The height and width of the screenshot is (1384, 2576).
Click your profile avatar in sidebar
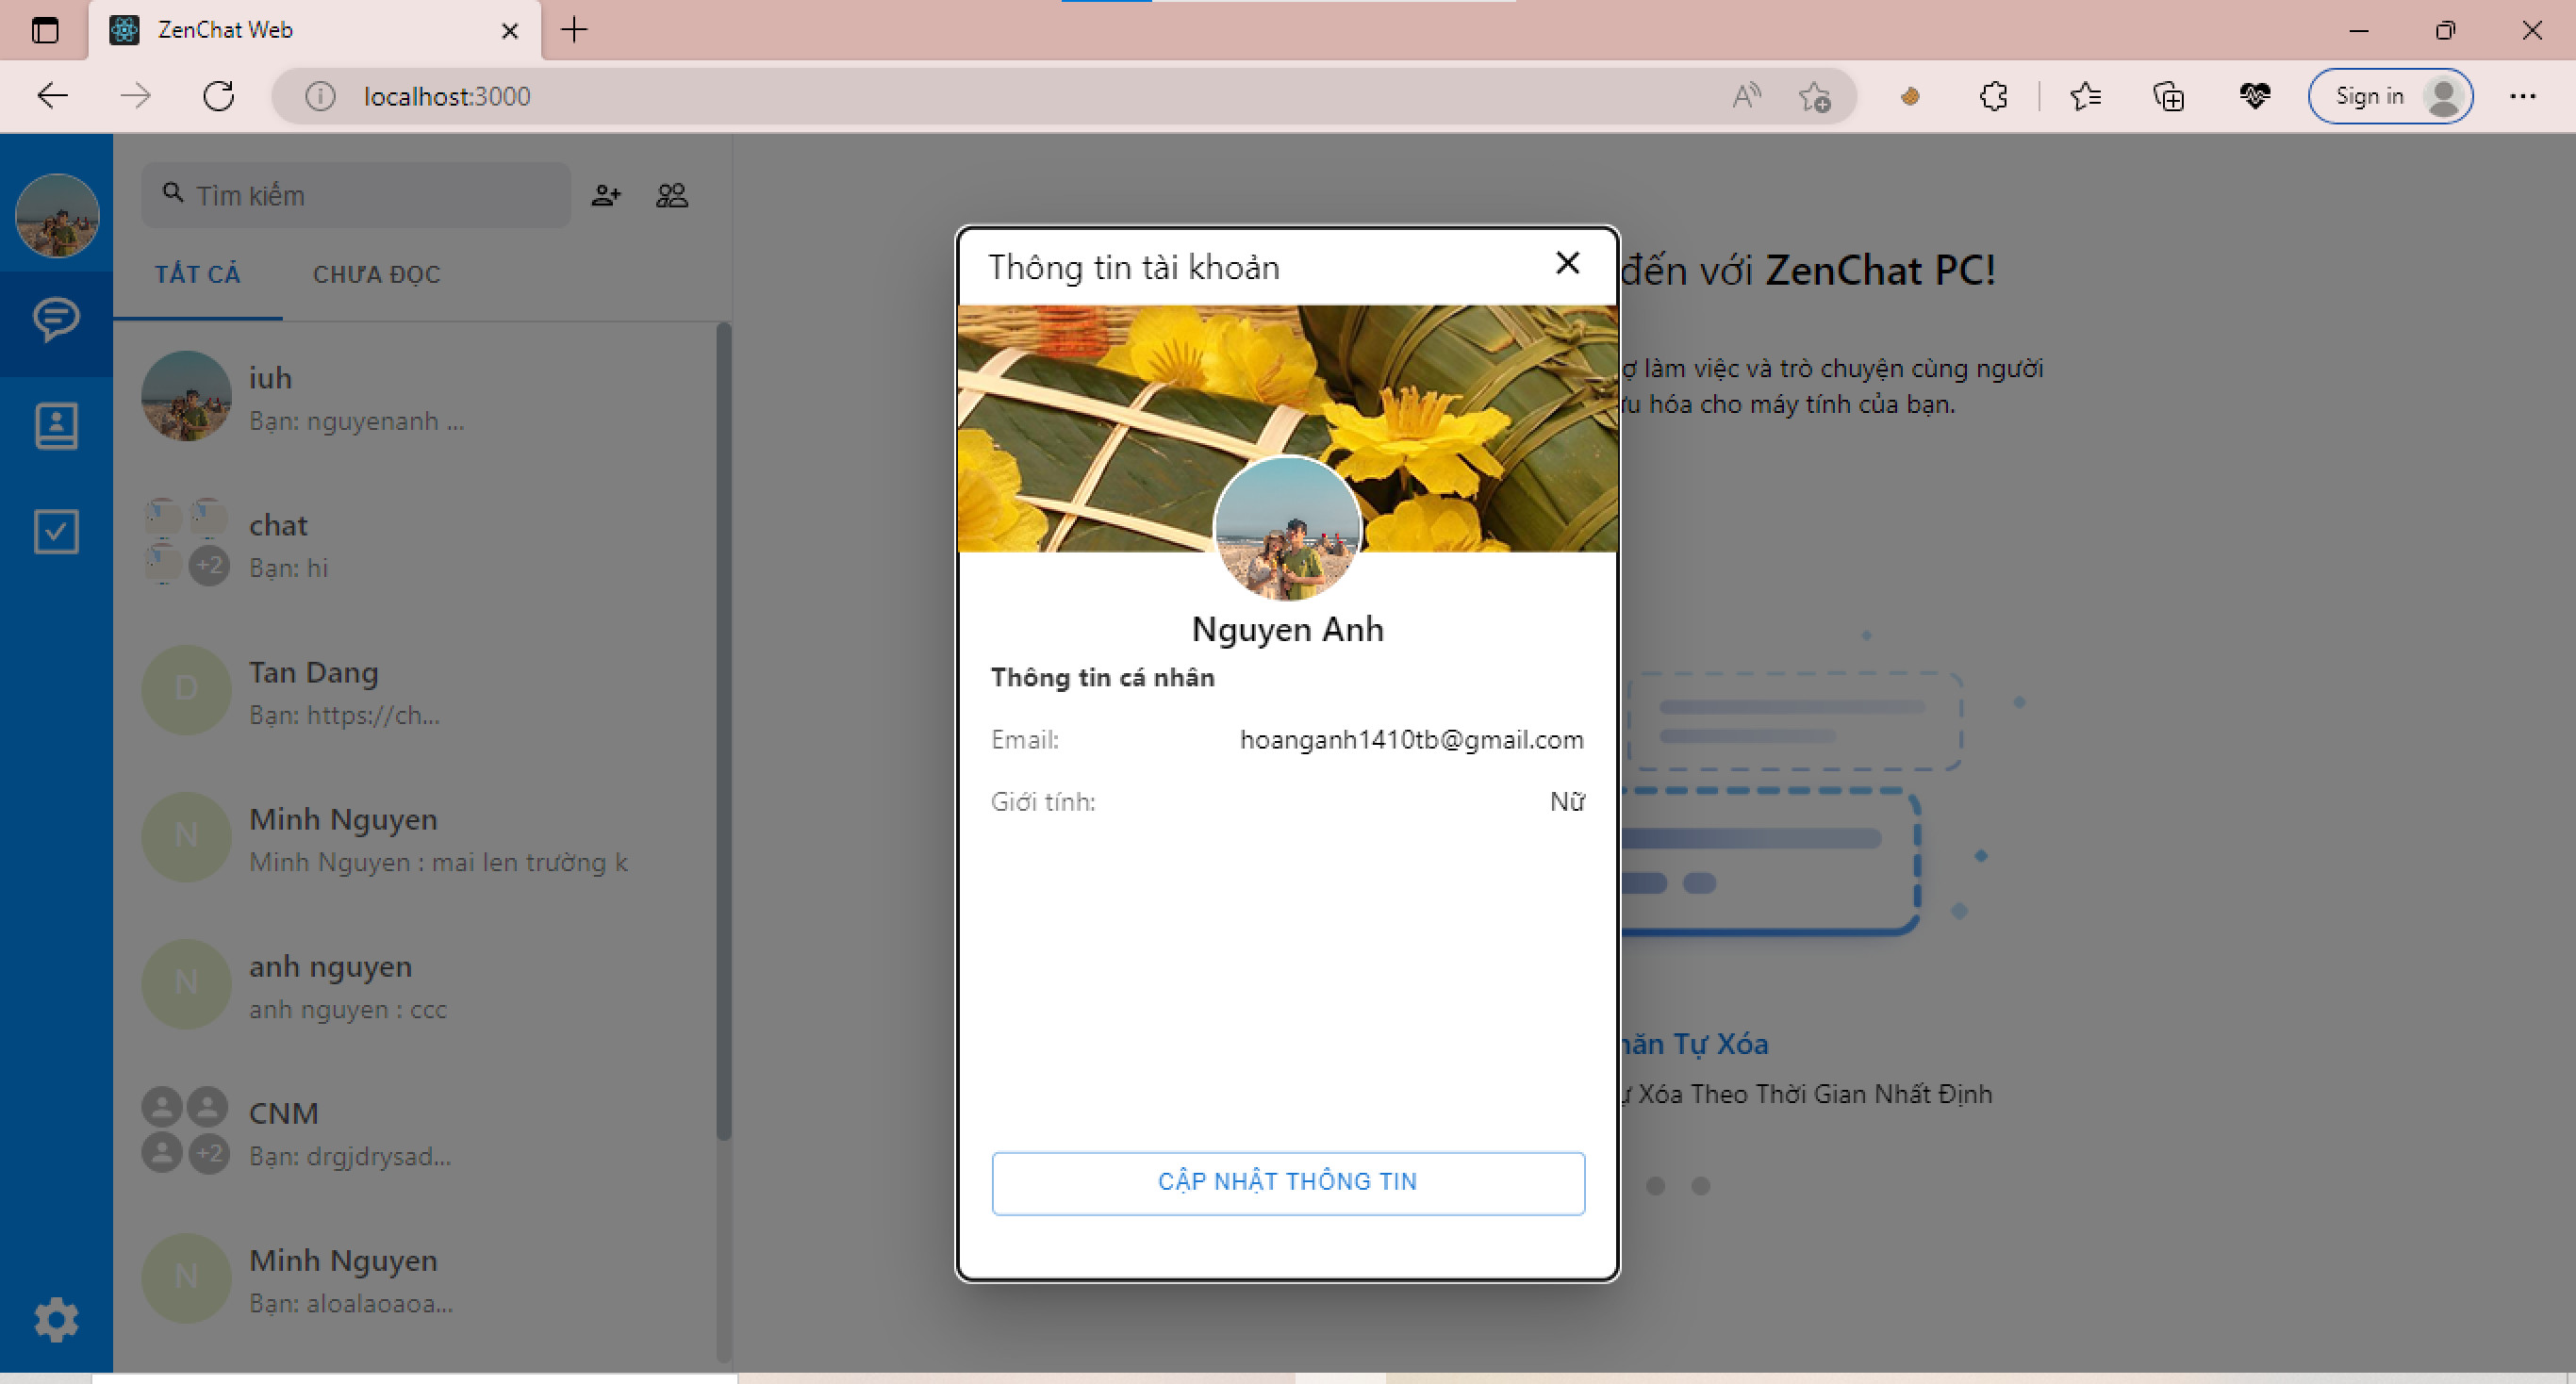[x=57, y=215]
